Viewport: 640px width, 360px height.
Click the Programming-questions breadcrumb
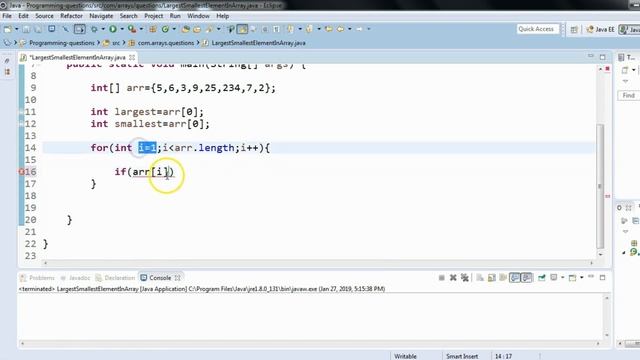pyautogui.click(x=62, y=43)
